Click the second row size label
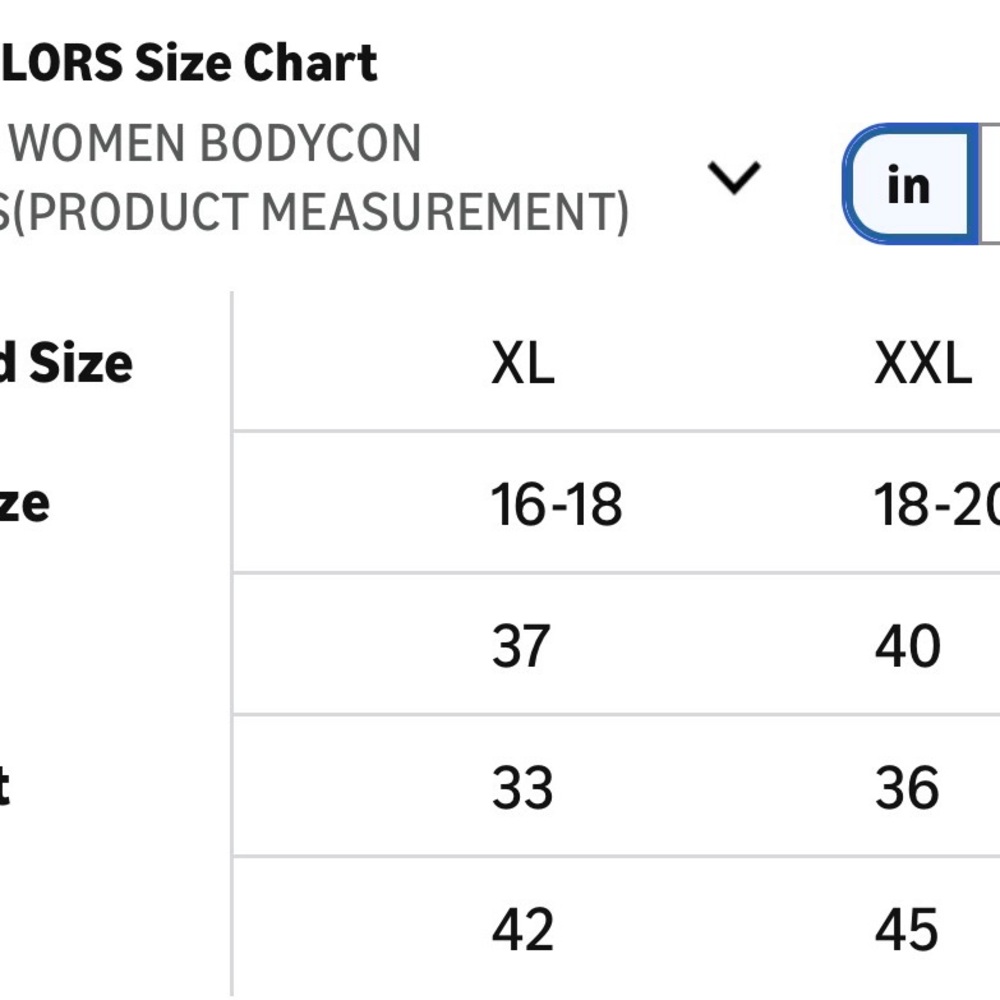Screen dimensions: 1000x1000 pyautogui.click(x=24, y=504)
